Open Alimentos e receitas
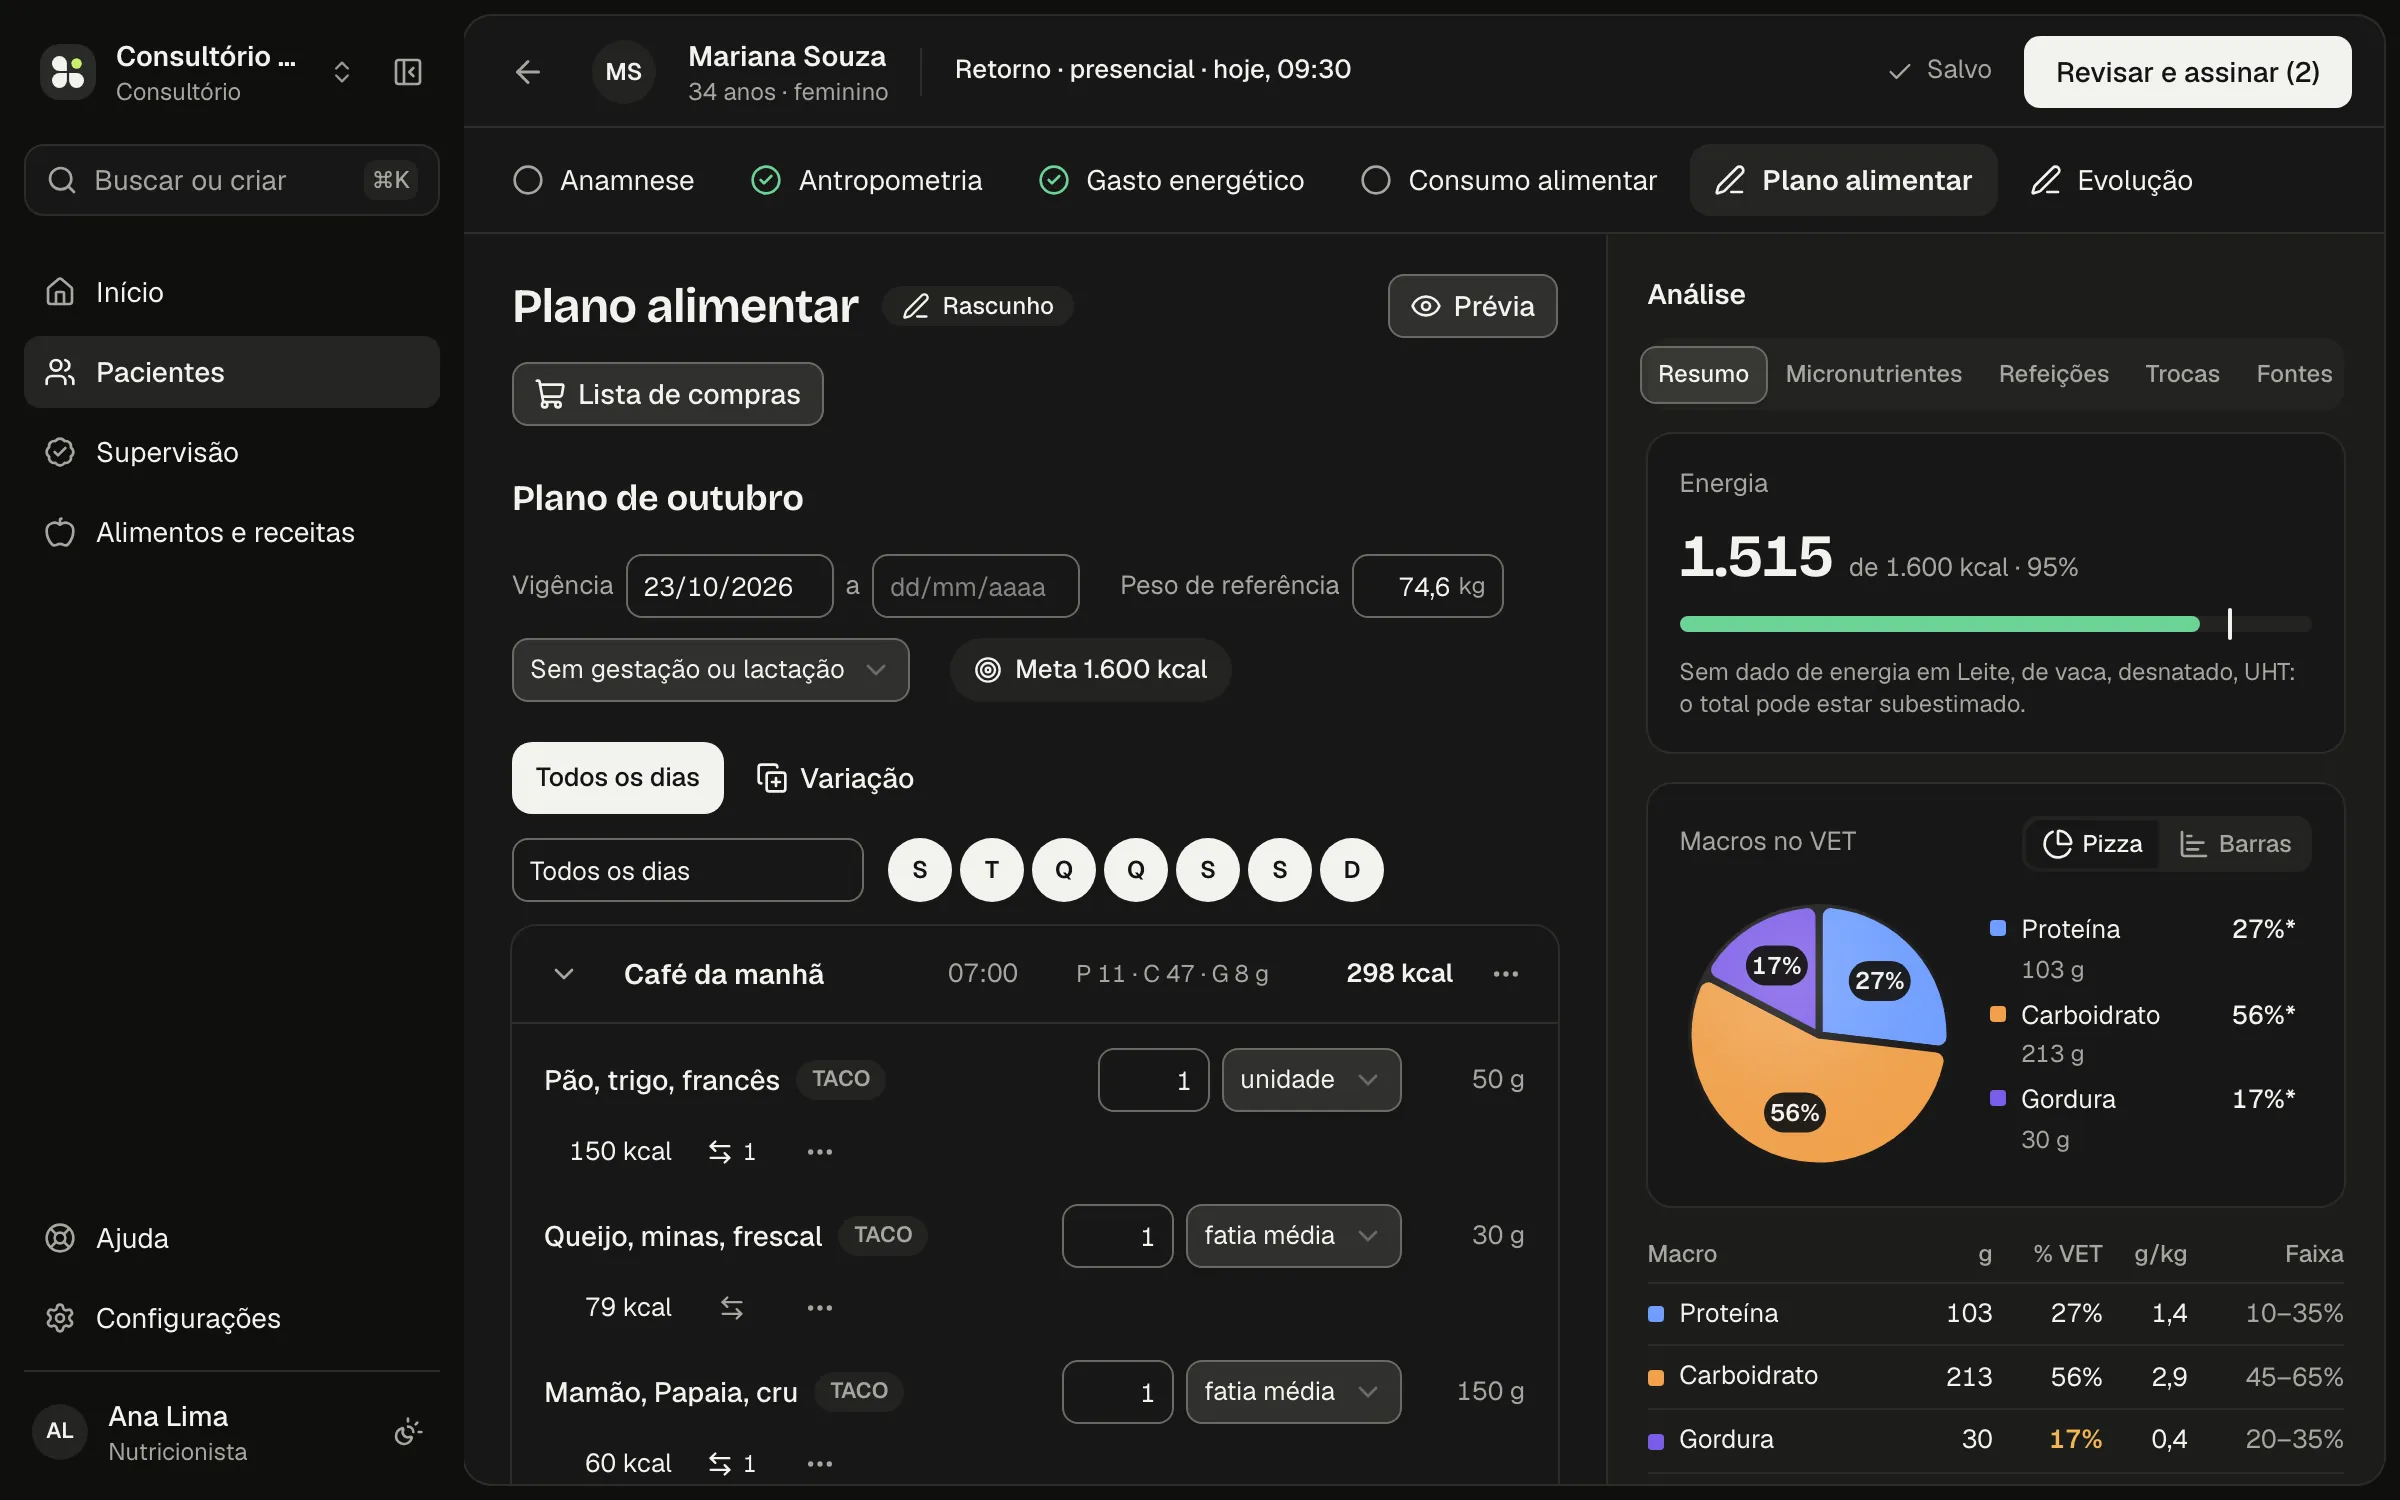This screenshot has height=1500, width=2400. click(x=232, y=532)
